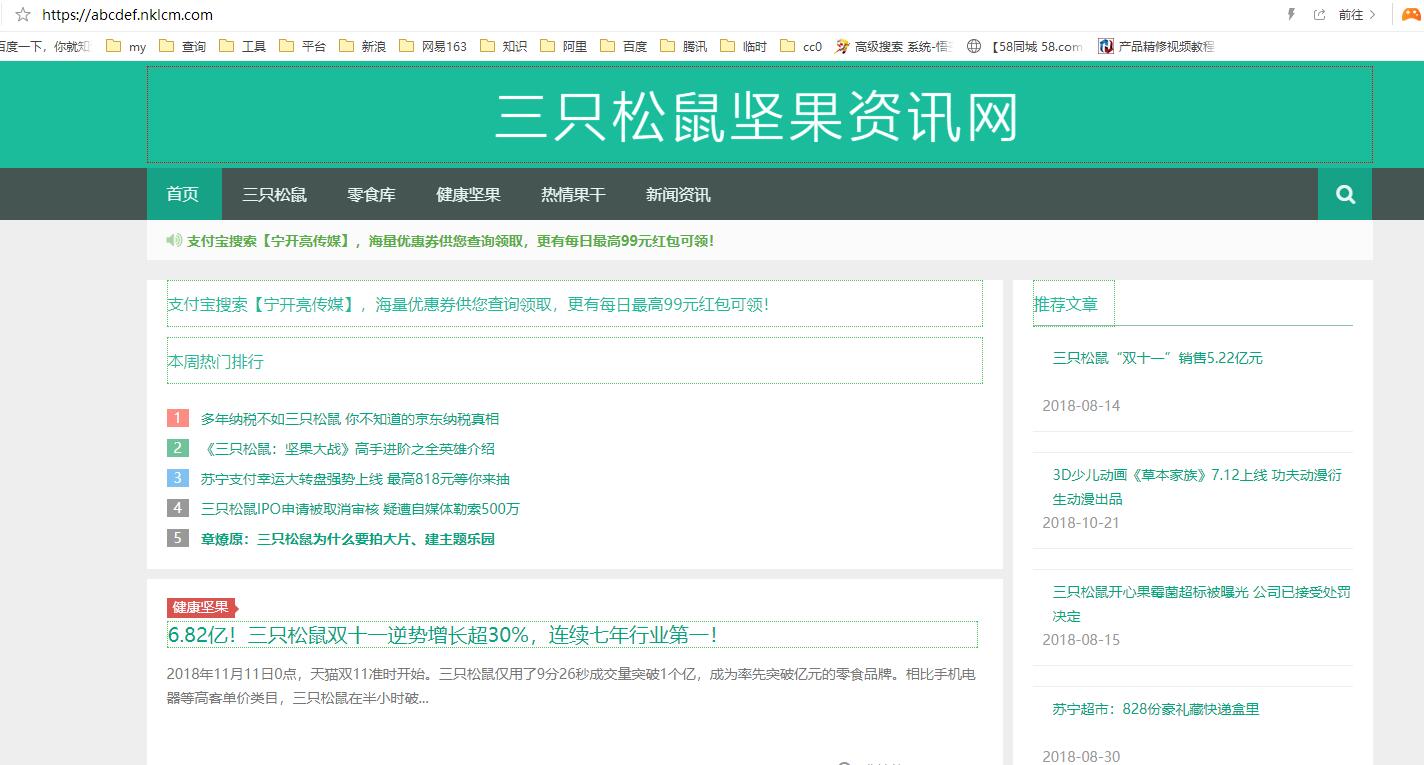Open the 热情果干 navigation item
This screenshot has height=765, width=1424.
point(573,194)
